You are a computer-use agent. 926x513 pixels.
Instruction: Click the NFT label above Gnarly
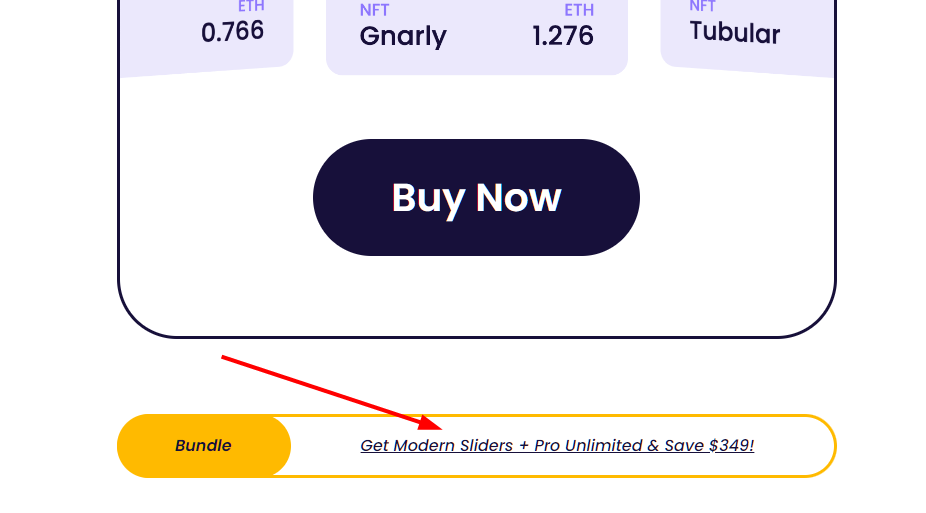tap(374, 10)
